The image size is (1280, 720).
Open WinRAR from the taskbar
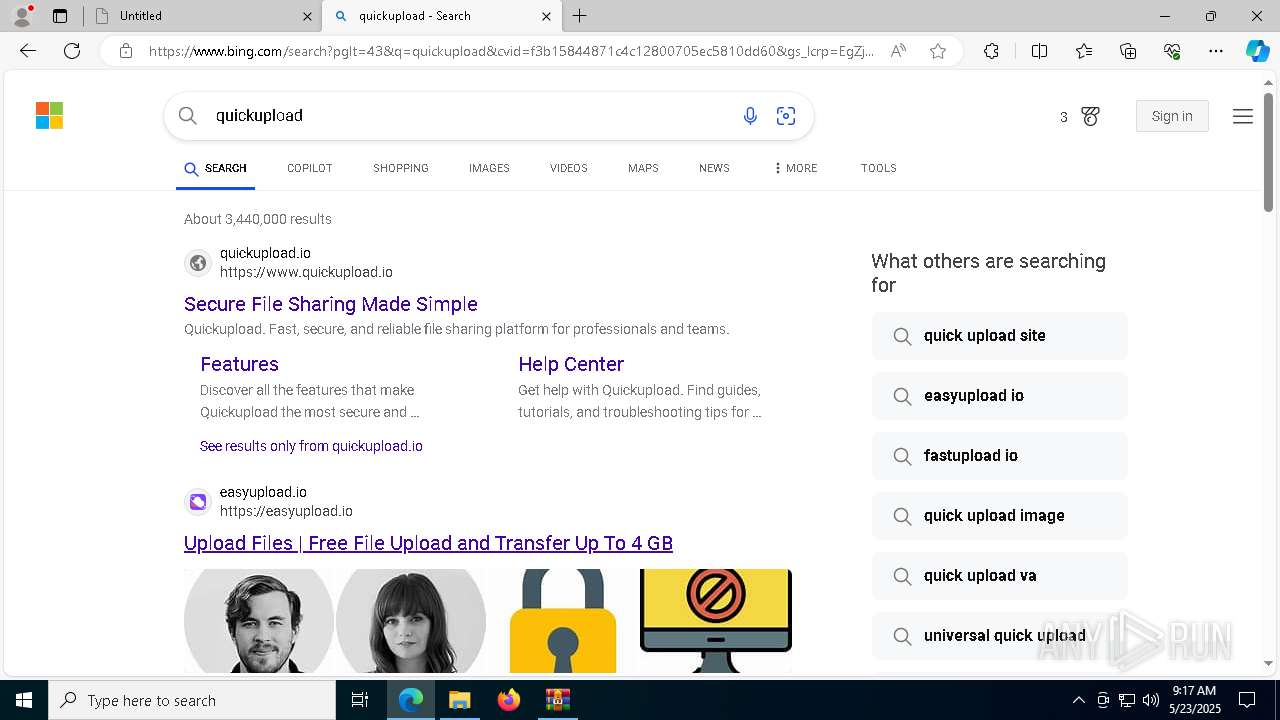[557, 700]
